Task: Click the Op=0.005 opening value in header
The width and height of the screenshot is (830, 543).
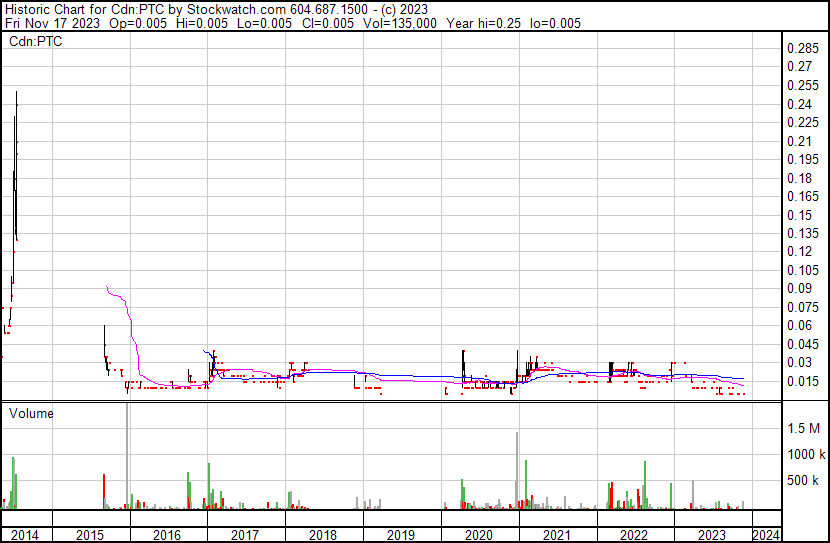Action: (138, 23)
